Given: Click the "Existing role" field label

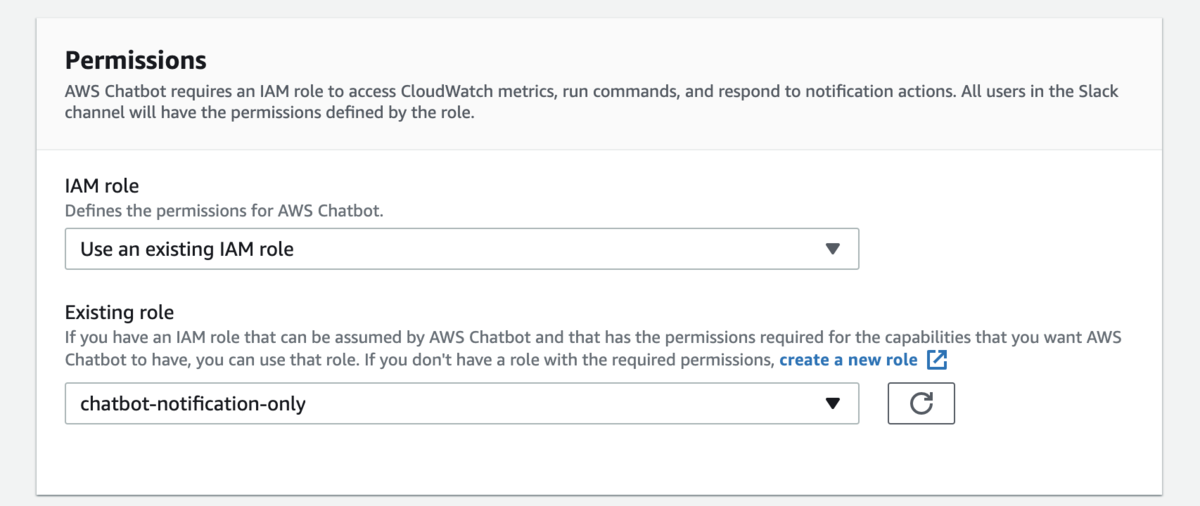Looking at the screenshot, I should [x=120, y=312].
